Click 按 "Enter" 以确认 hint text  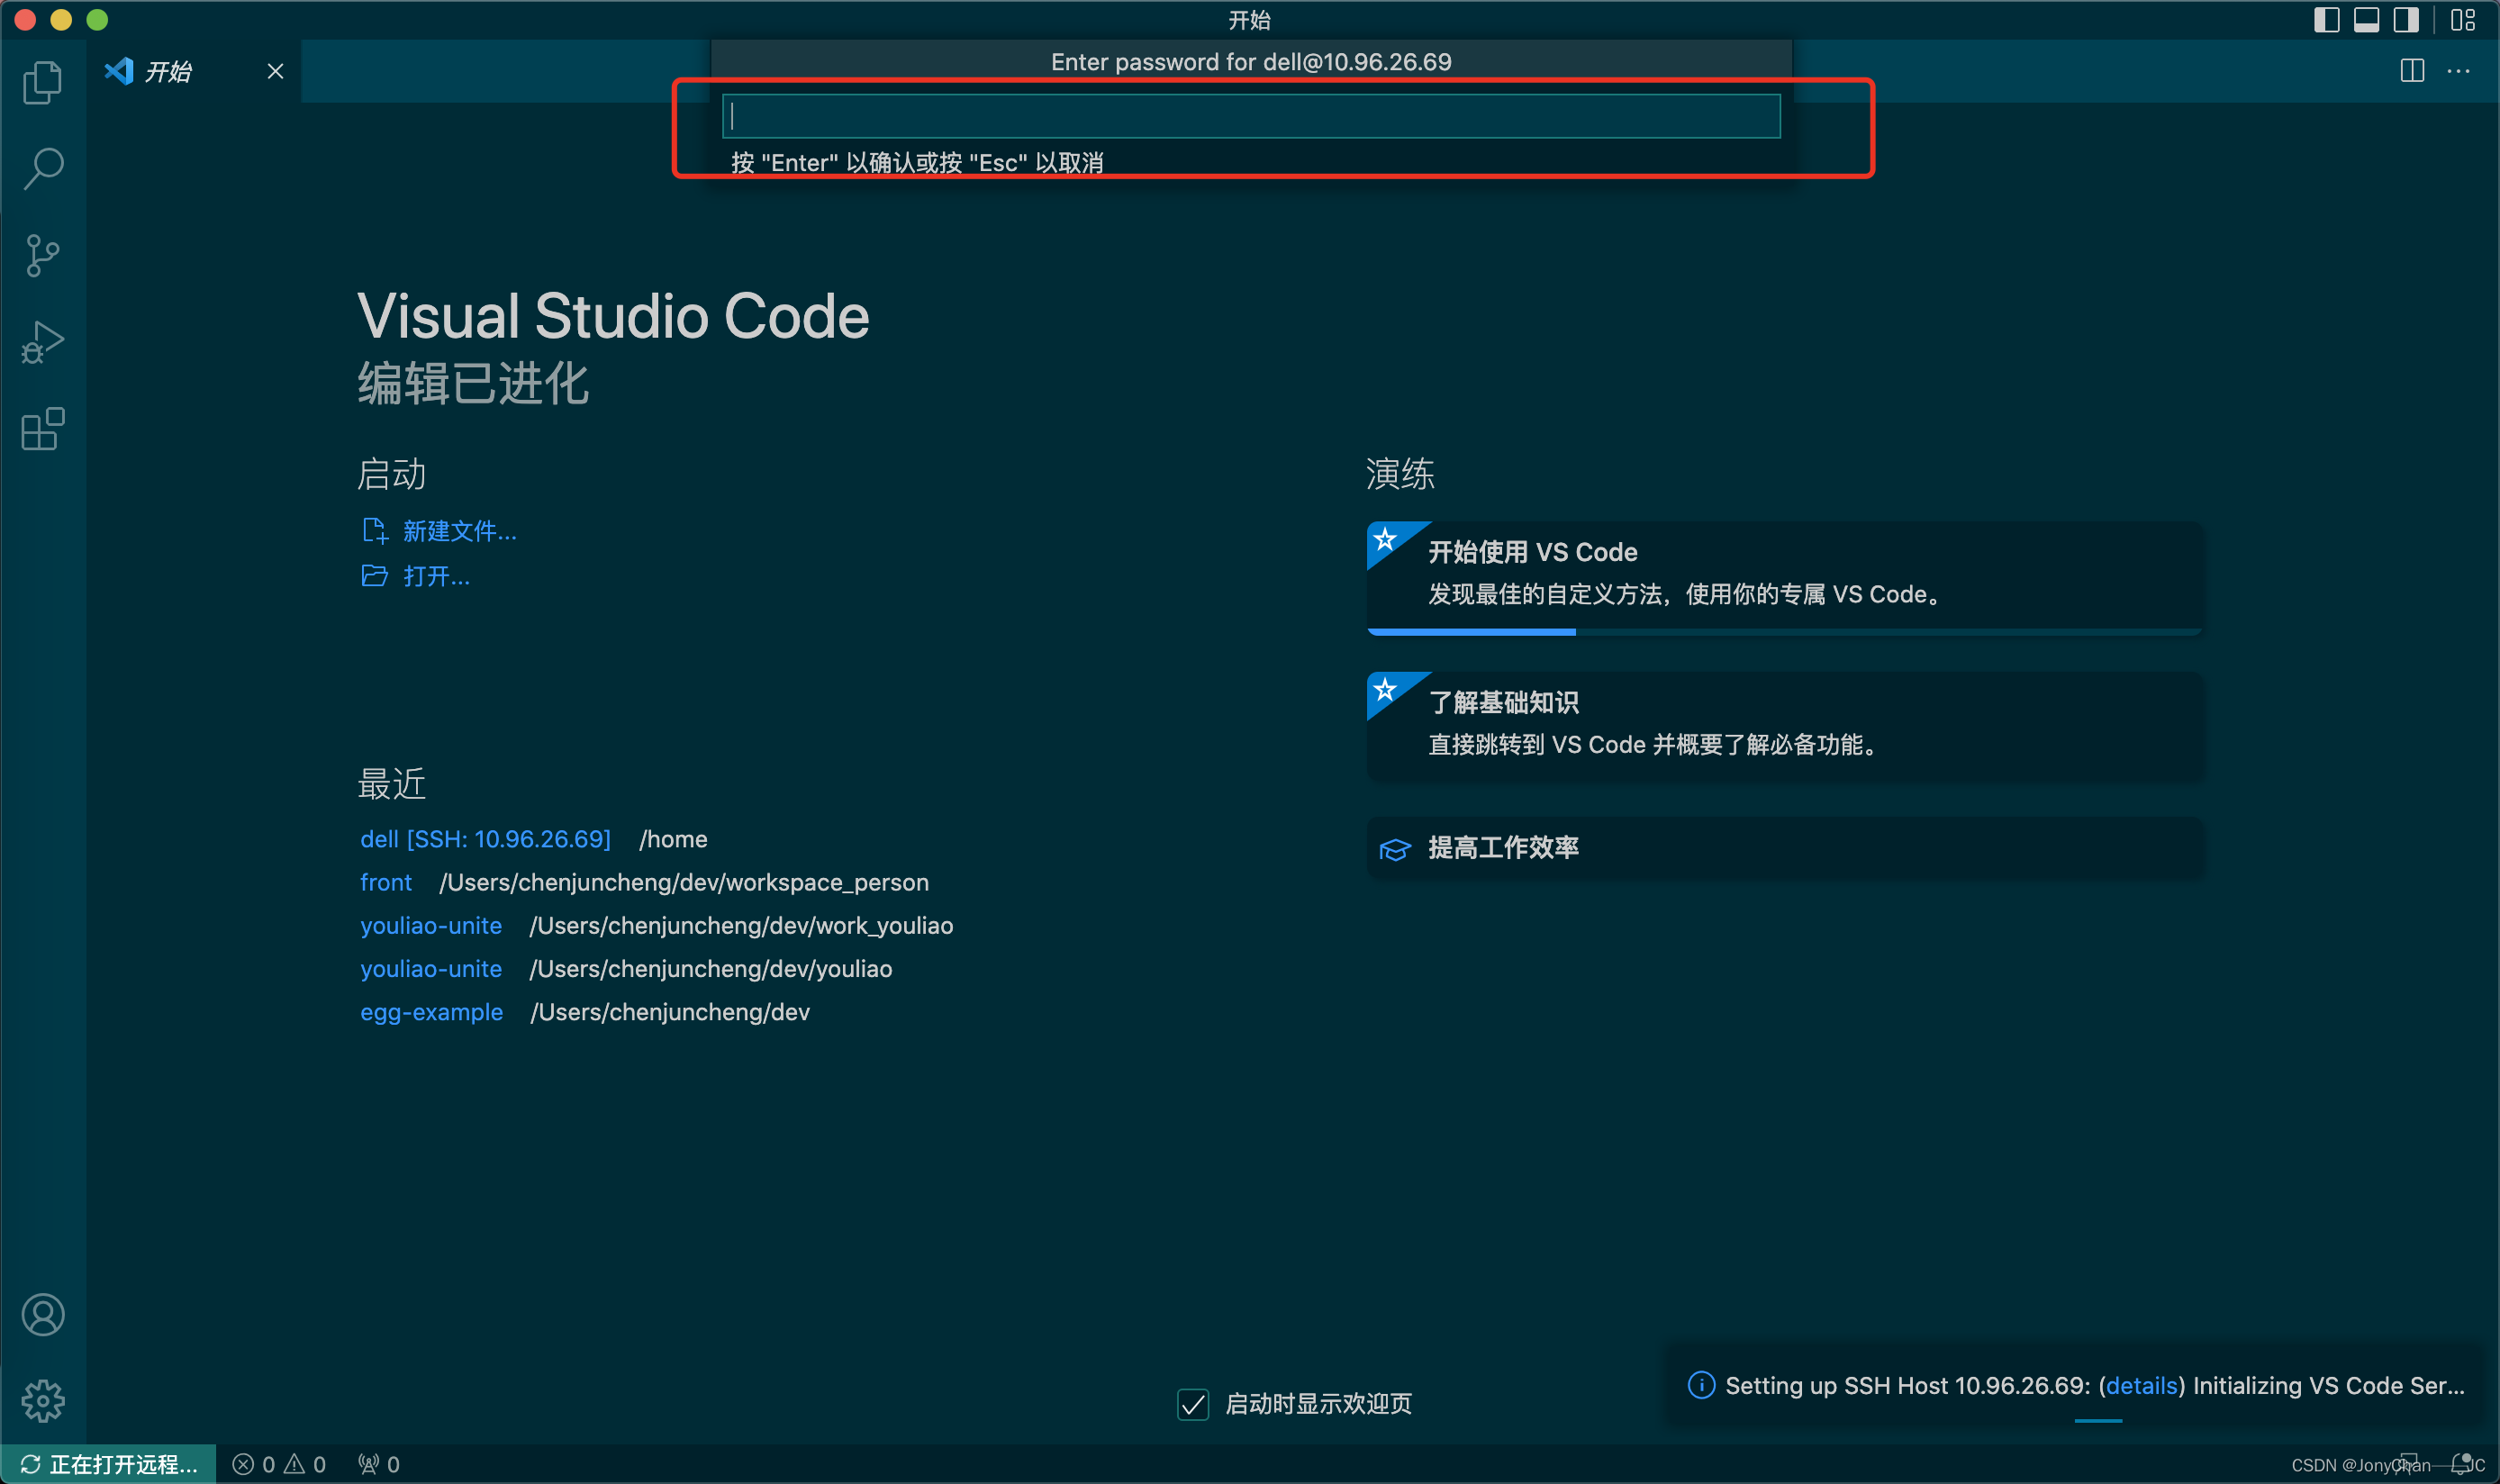coord(917,162)
